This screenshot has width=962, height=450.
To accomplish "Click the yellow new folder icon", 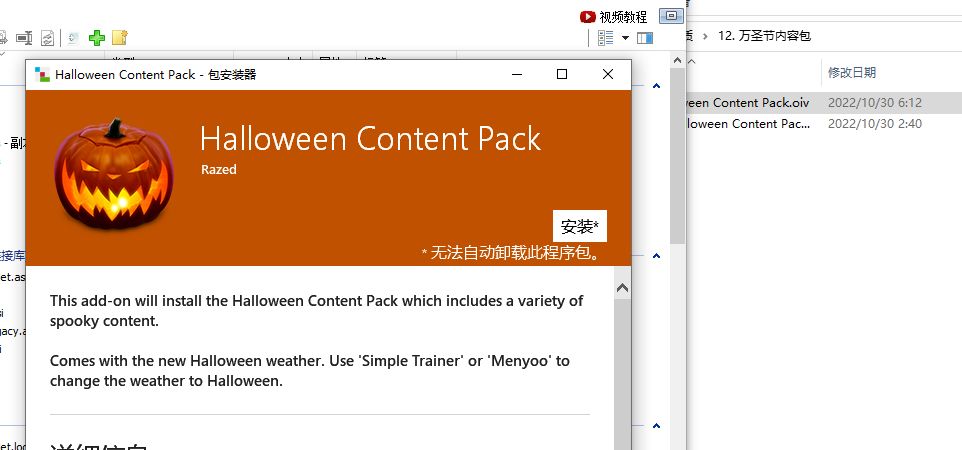I will pyautogui.click(x=120, y=38).
